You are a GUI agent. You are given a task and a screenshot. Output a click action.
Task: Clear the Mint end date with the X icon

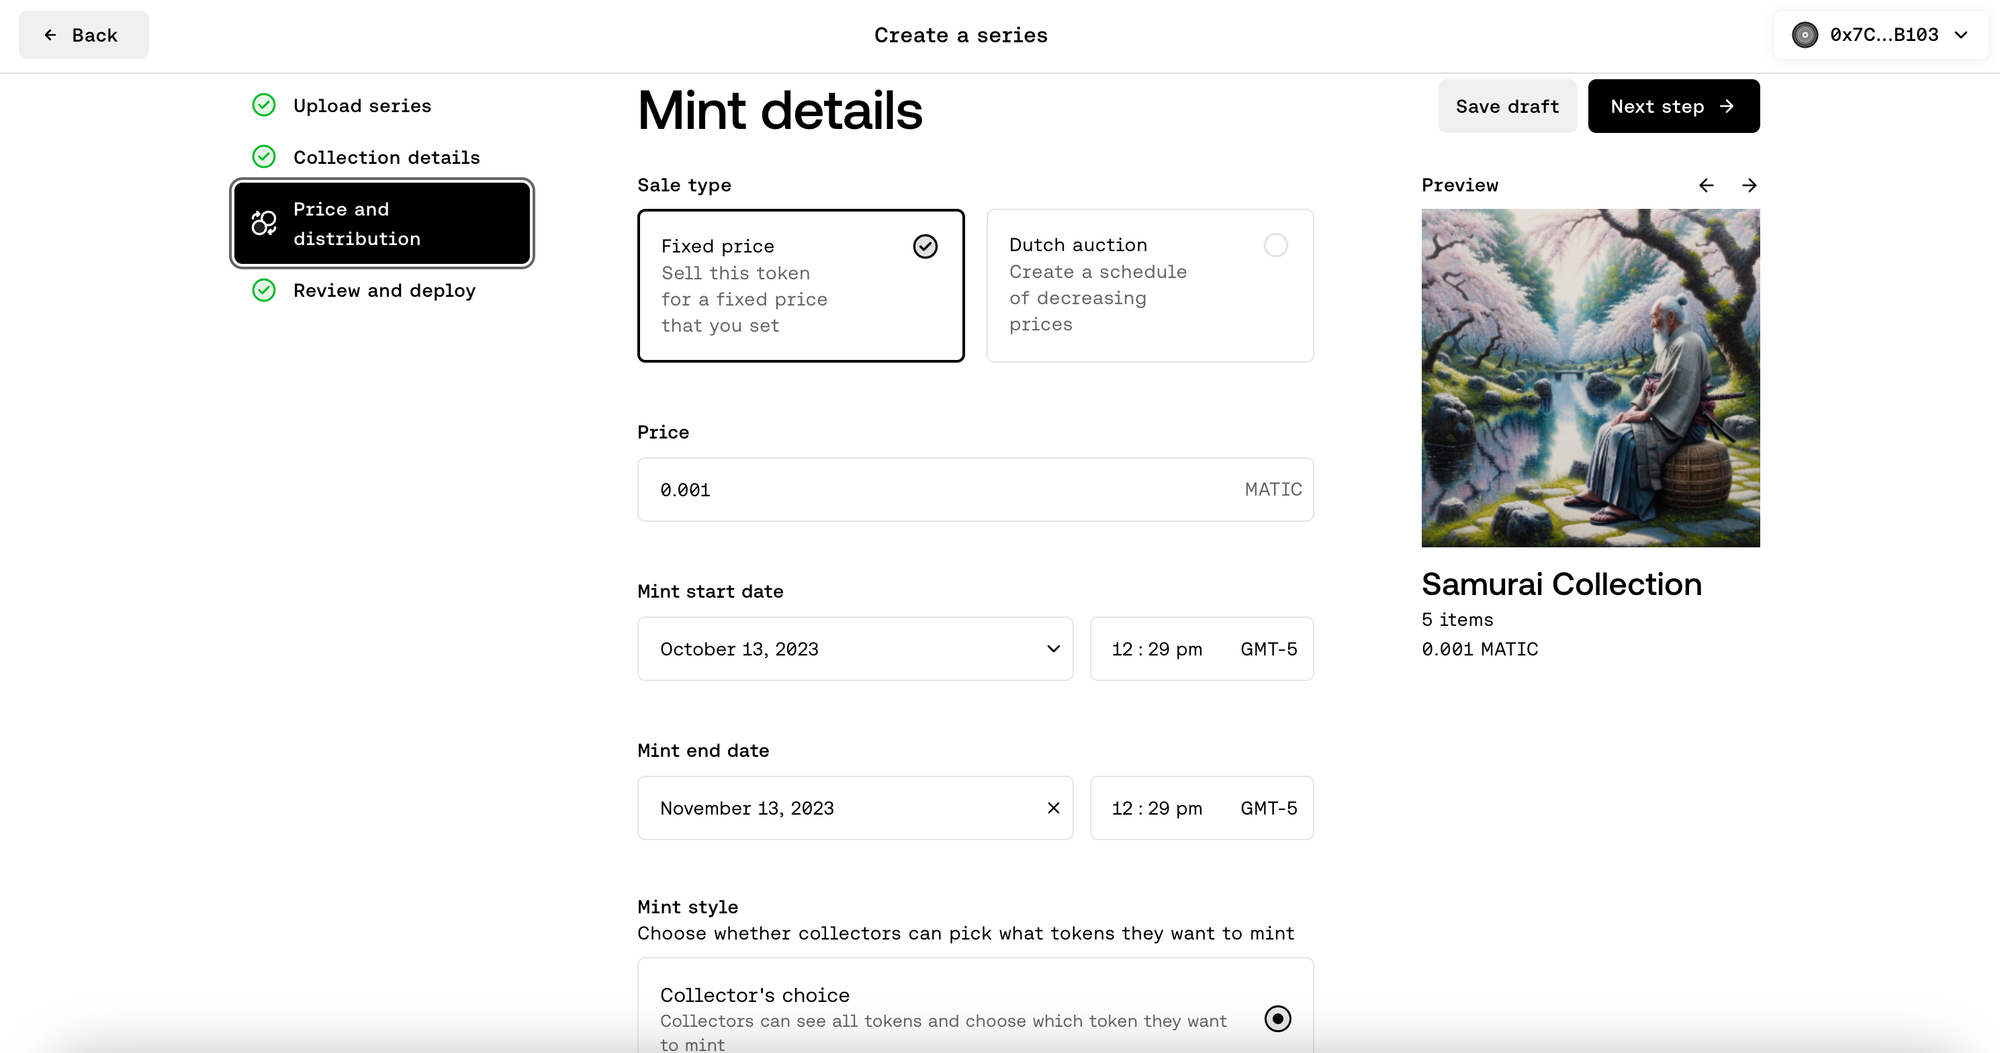coord(1053,808)
